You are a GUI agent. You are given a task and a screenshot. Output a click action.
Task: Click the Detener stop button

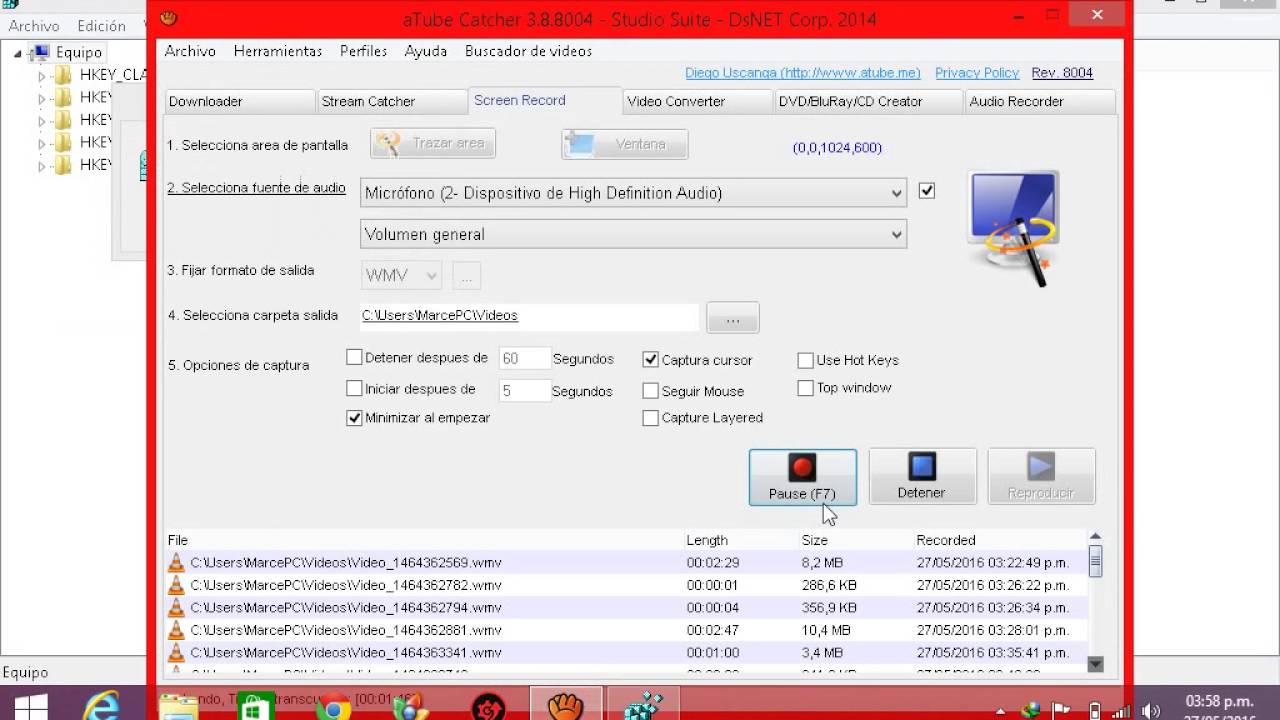click(922, 476)
